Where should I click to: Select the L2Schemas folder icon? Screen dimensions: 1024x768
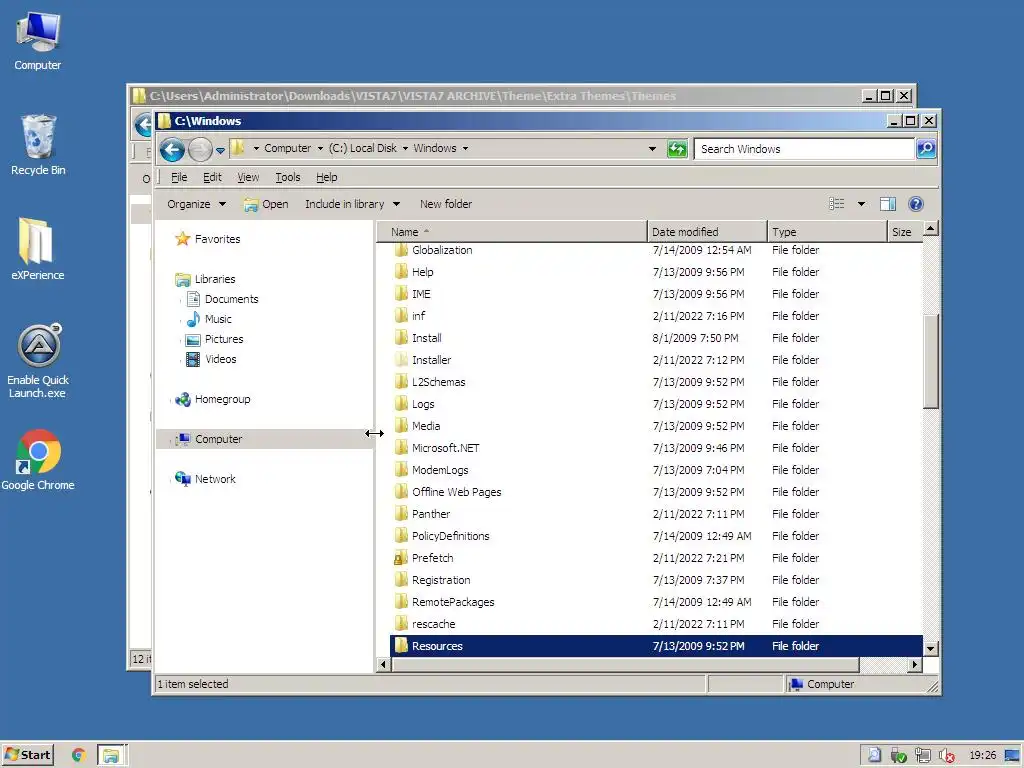402,382
